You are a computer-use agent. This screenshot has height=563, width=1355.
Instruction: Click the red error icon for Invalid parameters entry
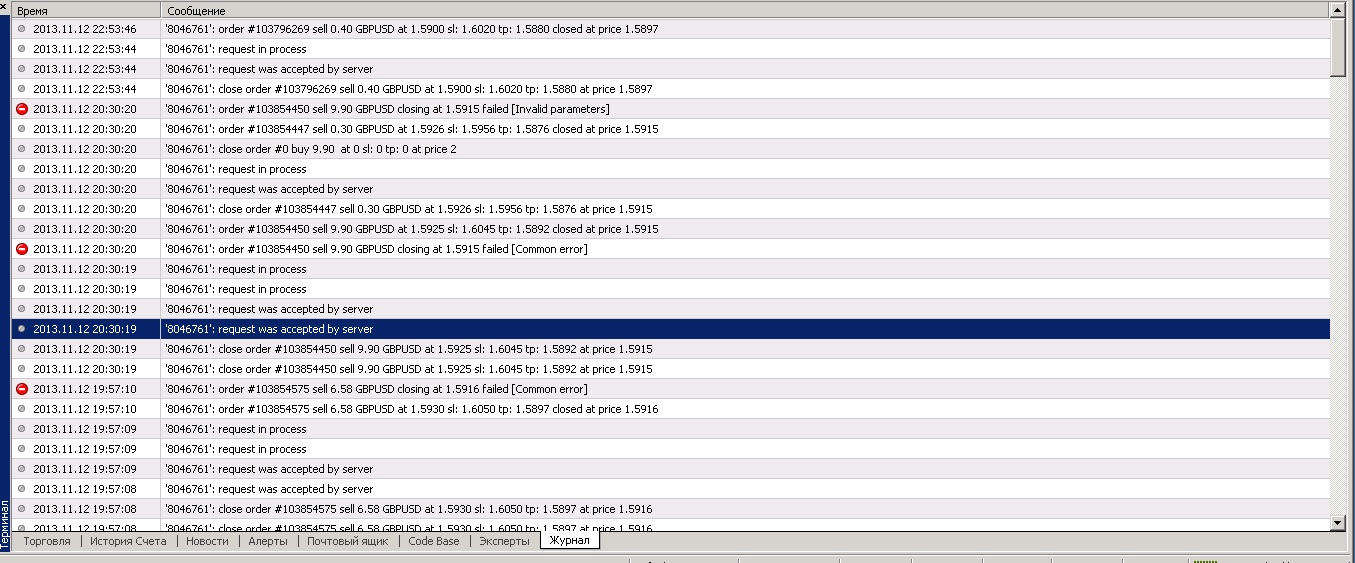point(22,109)
